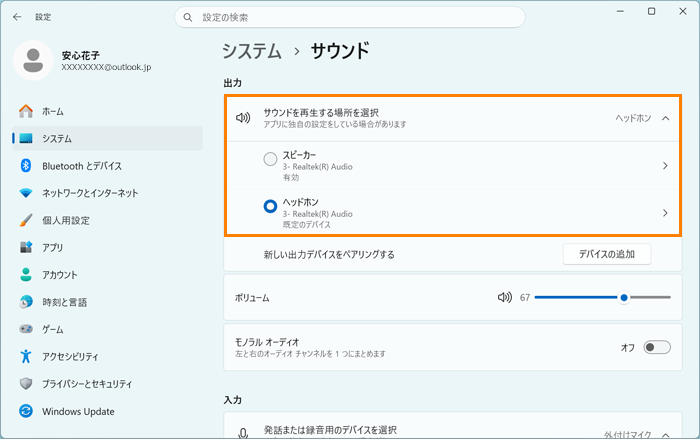Go to システム breadcrumb link
The image size is (700, 439).
click(x=252, y=51)
